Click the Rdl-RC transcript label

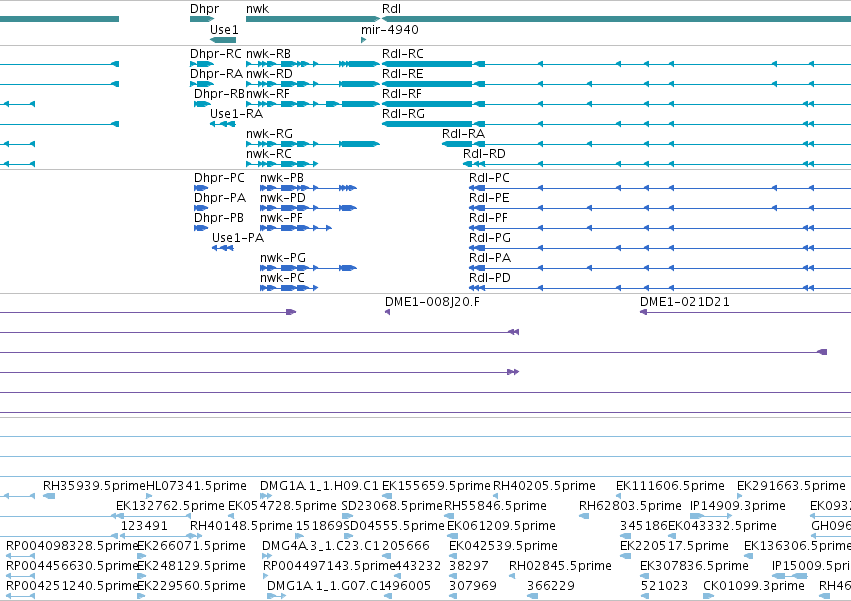pos(403,54)
